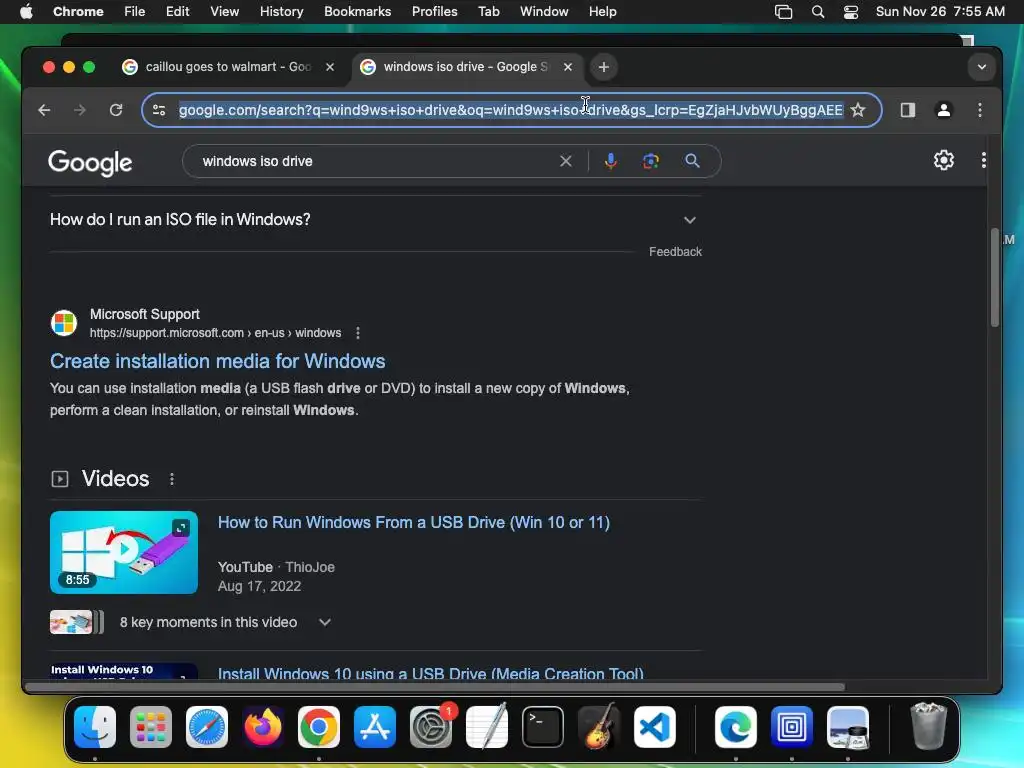Open App Store from the Dock
The width and height of the screenshot is (1024, 768).
pyautogui.click(x=375, y=727)
